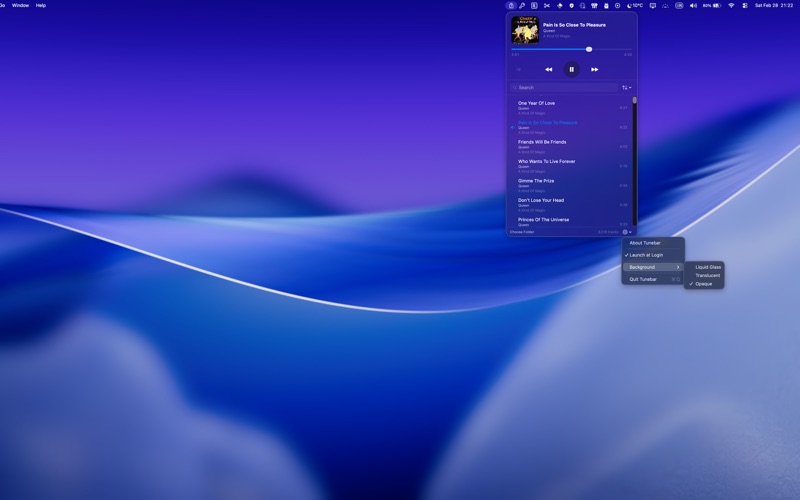Click Tunebar icon in menu bar
This screenshot has height=500, width=800.
click(511, 6)
